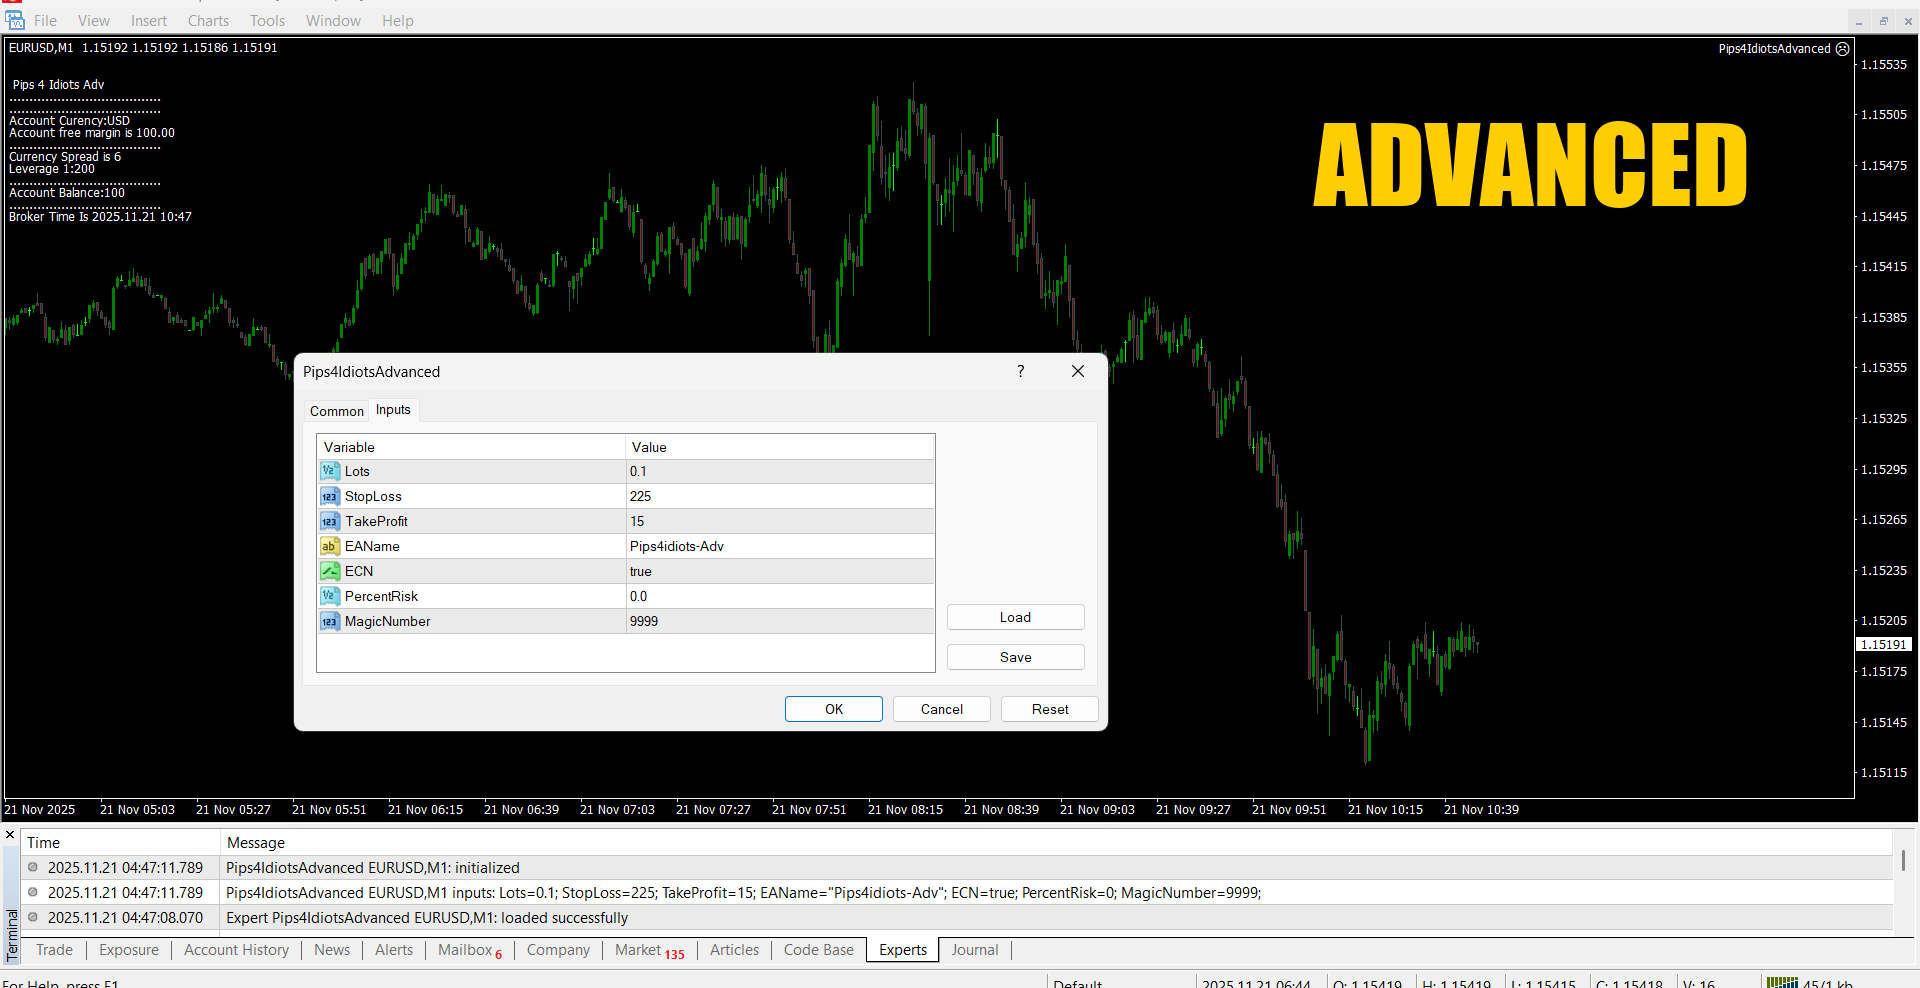Click the Save button

pos(1015,657)
